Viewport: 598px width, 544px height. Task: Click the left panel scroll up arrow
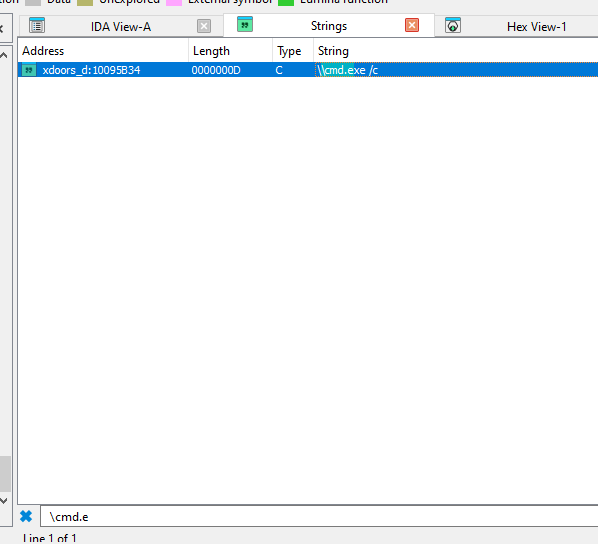point(4,56)
